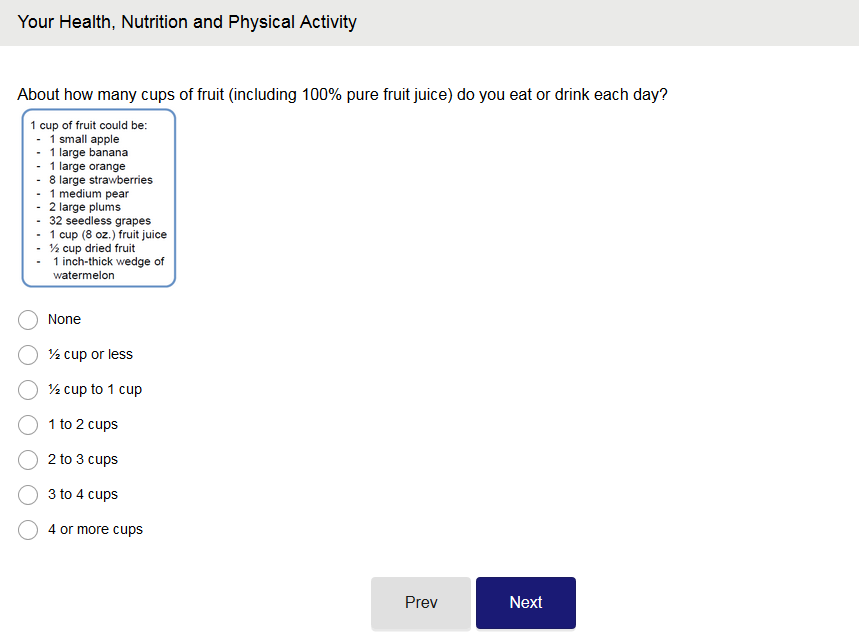
Task: Click the '32 seedless grapes' example line
Action: click(x=100, y=221)
